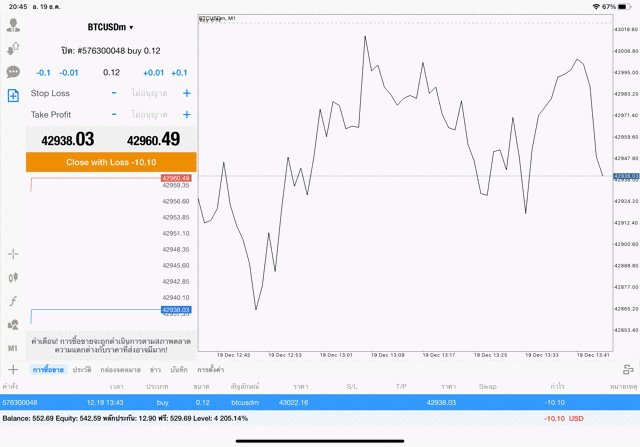
Task: Open the indicators f icon
Action: 14,301
